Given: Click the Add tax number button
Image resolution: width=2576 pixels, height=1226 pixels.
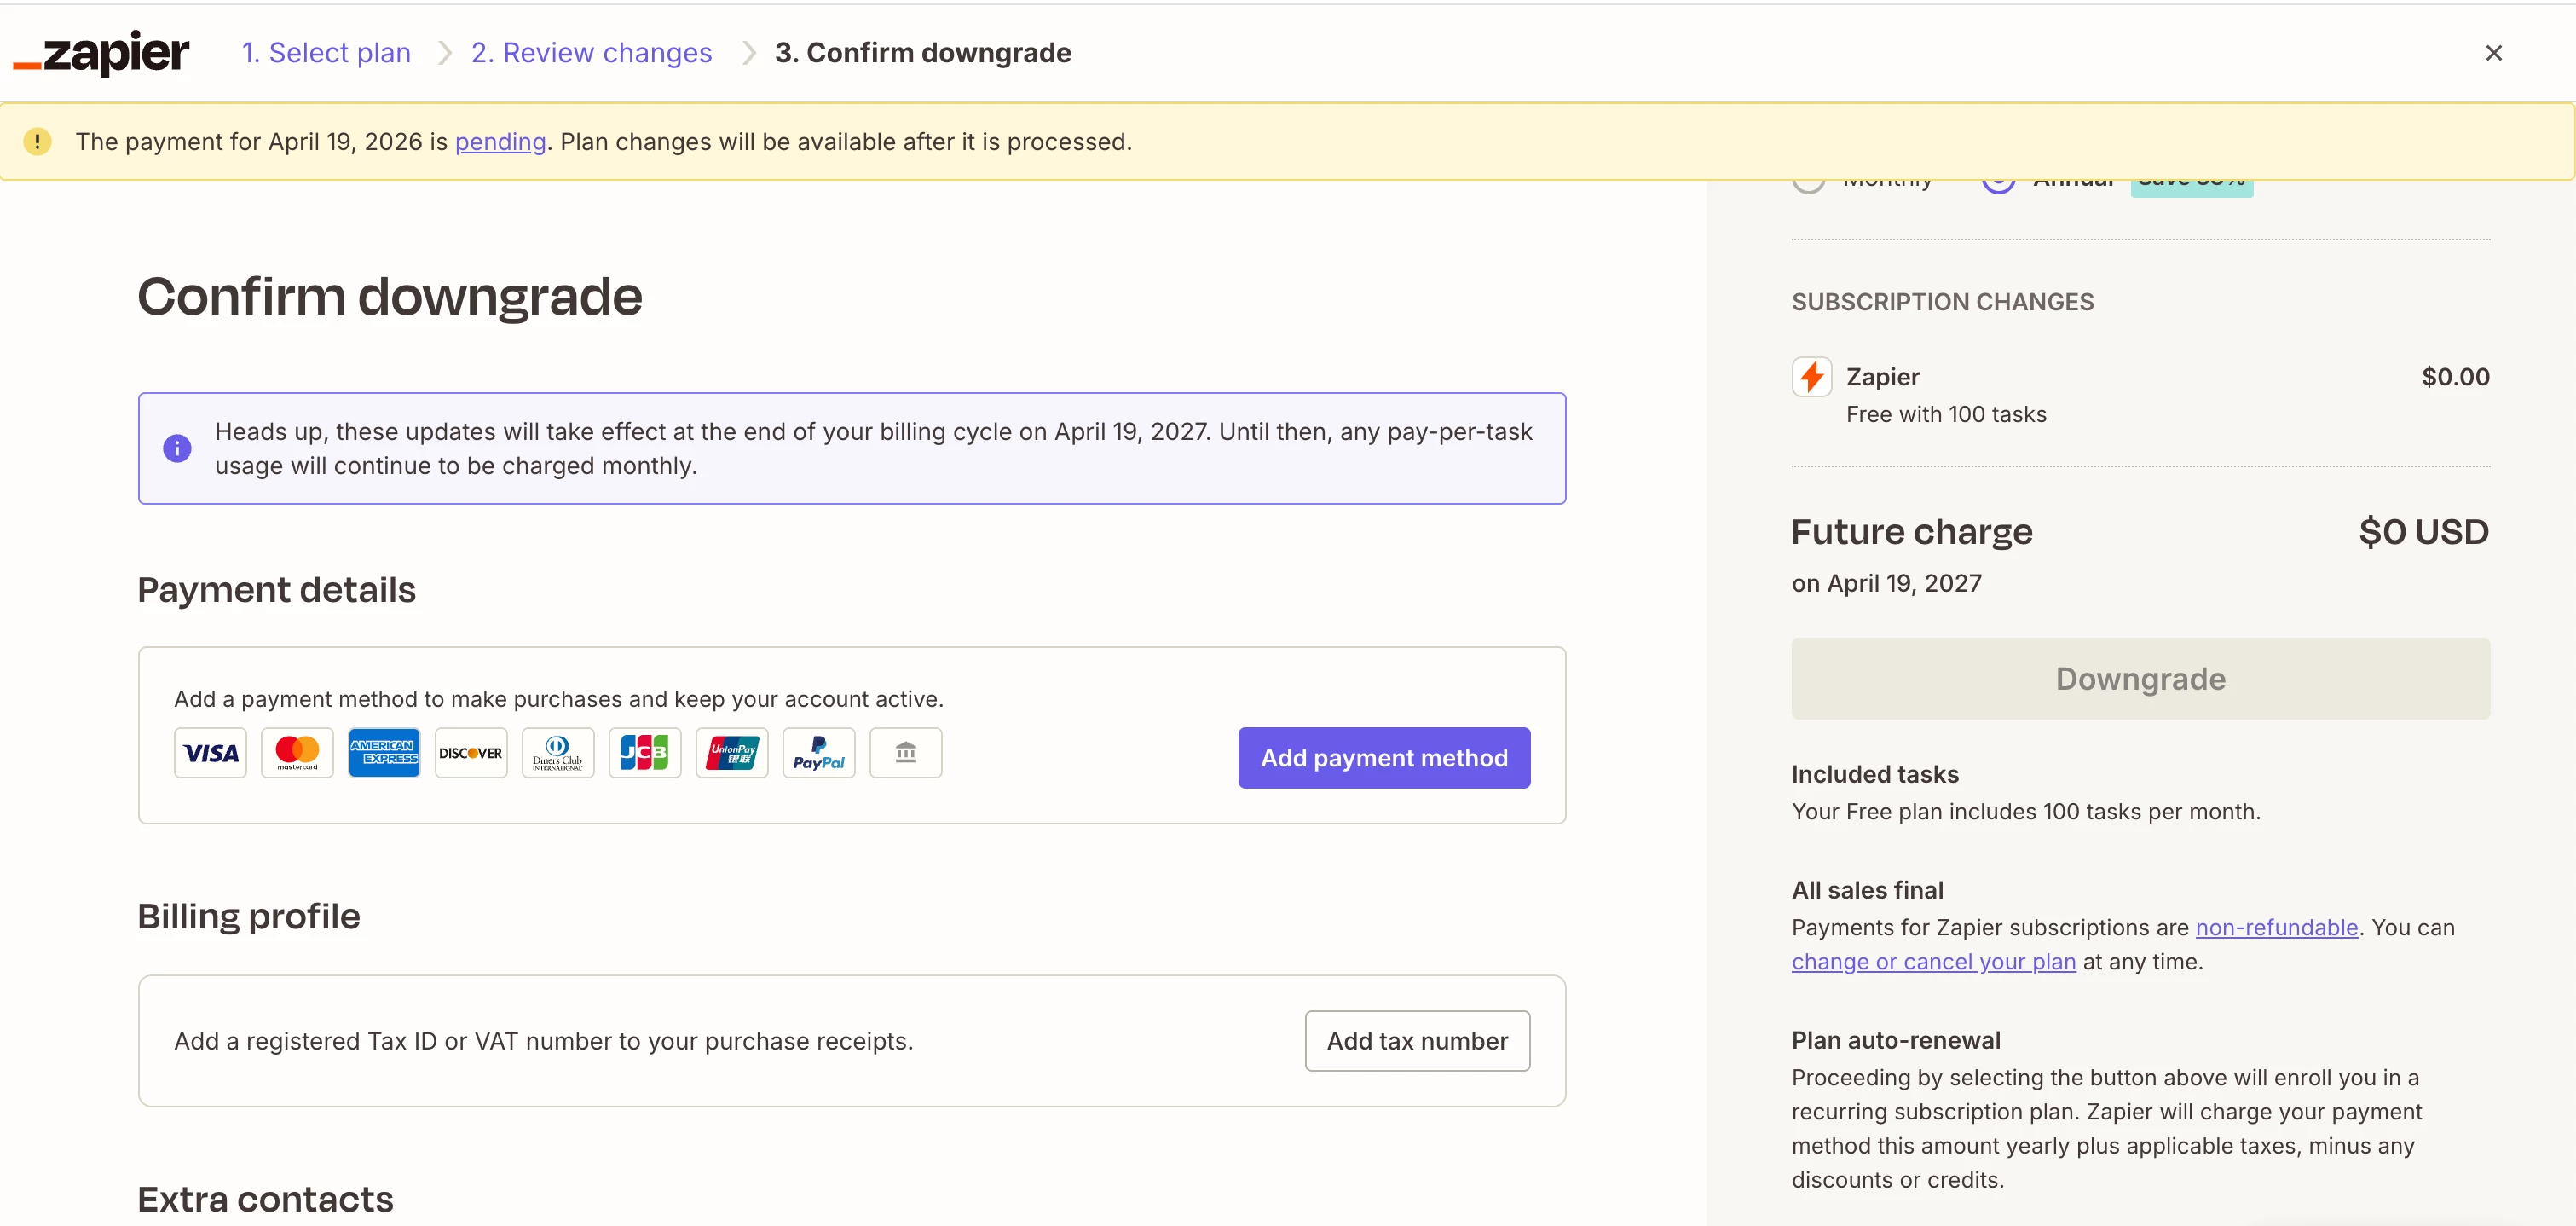Looking at the screenshot, I should (1416, 1041).
